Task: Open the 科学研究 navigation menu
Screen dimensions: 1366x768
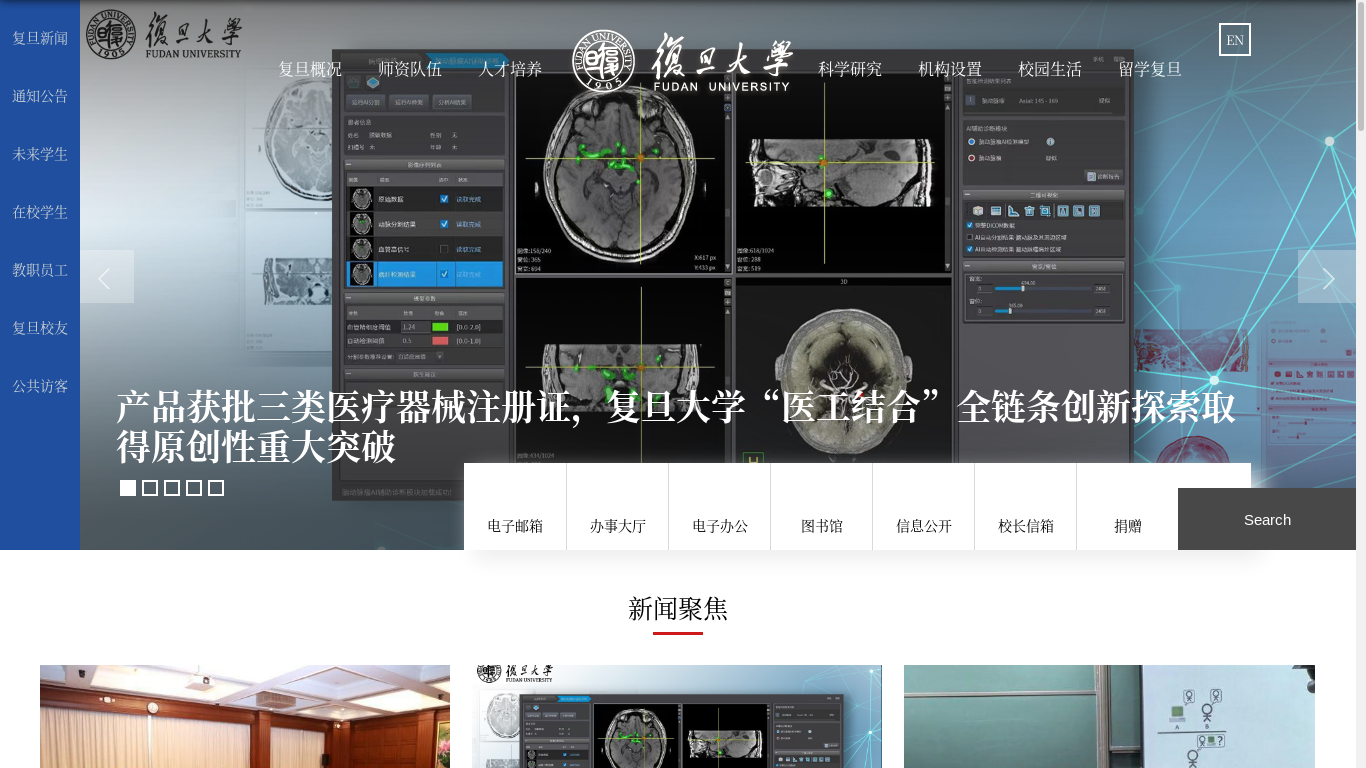Action: 850,69
